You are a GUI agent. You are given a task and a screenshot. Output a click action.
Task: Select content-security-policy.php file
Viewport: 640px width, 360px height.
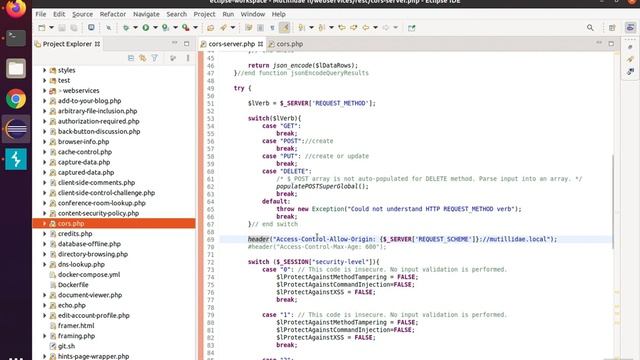pos(98,213)
